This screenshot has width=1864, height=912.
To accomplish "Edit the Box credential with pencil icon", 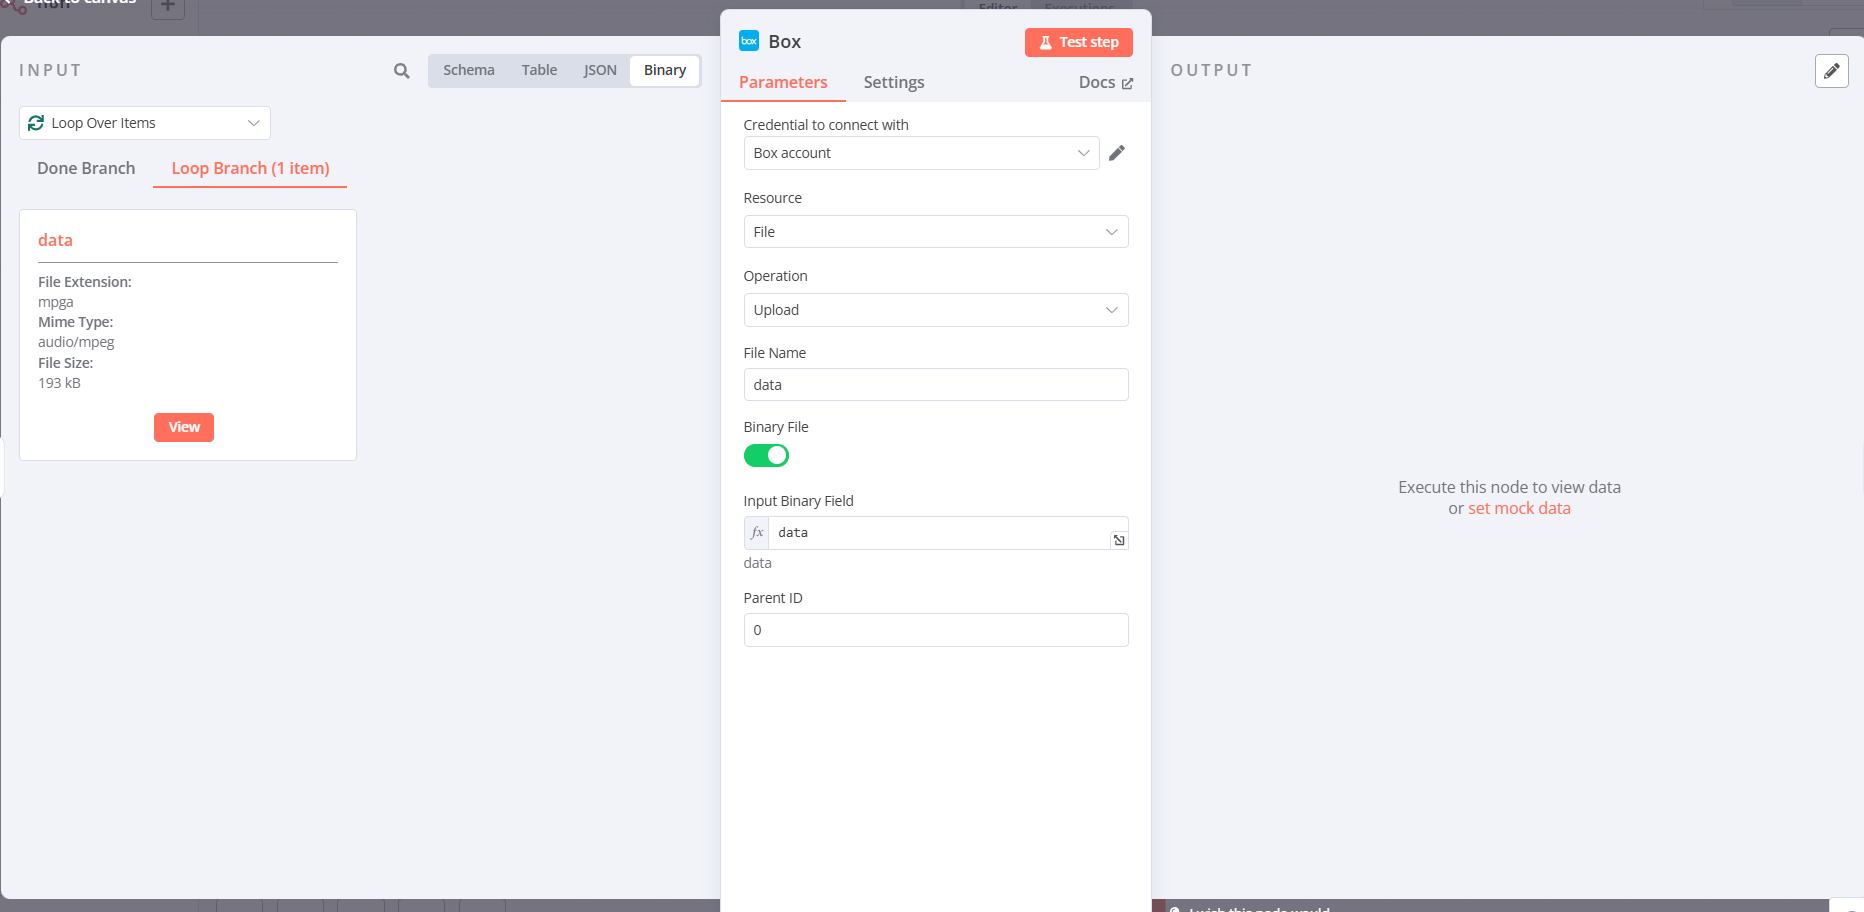I will [1117, 153].
